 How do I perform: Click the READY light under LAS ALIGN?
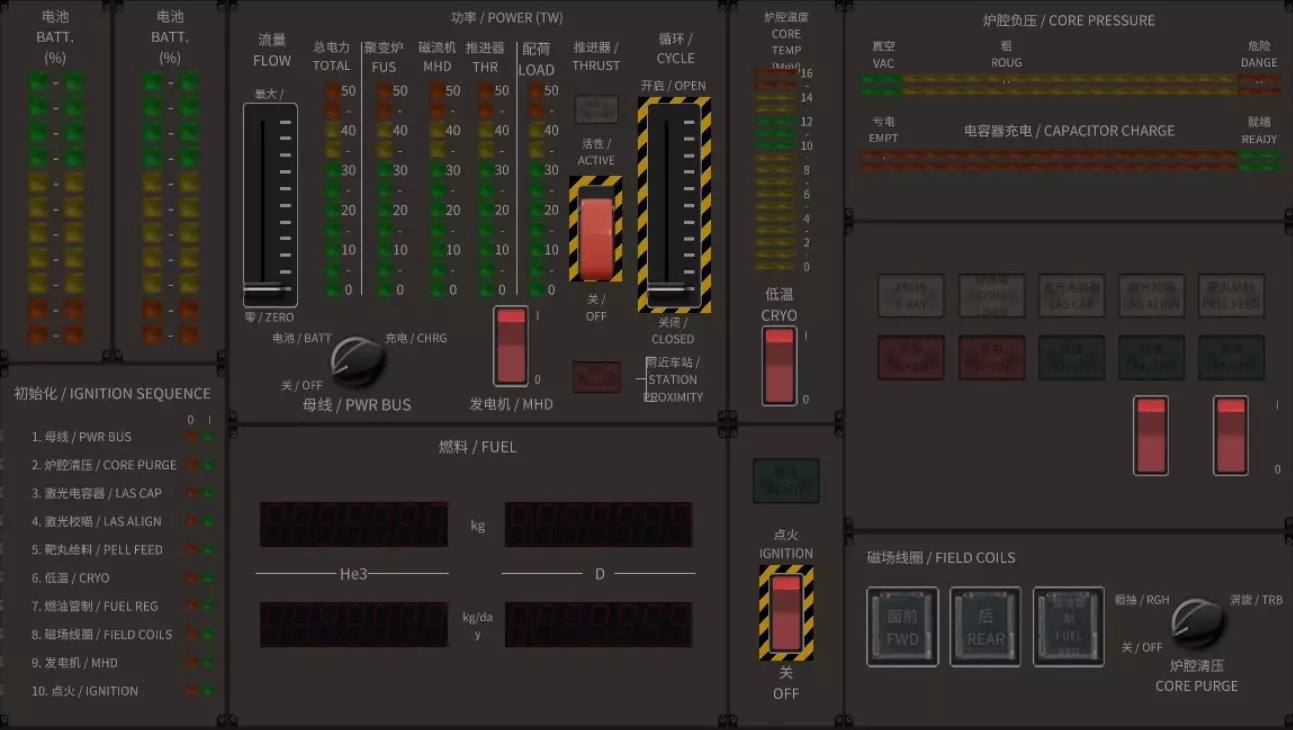pos(1152,358)
